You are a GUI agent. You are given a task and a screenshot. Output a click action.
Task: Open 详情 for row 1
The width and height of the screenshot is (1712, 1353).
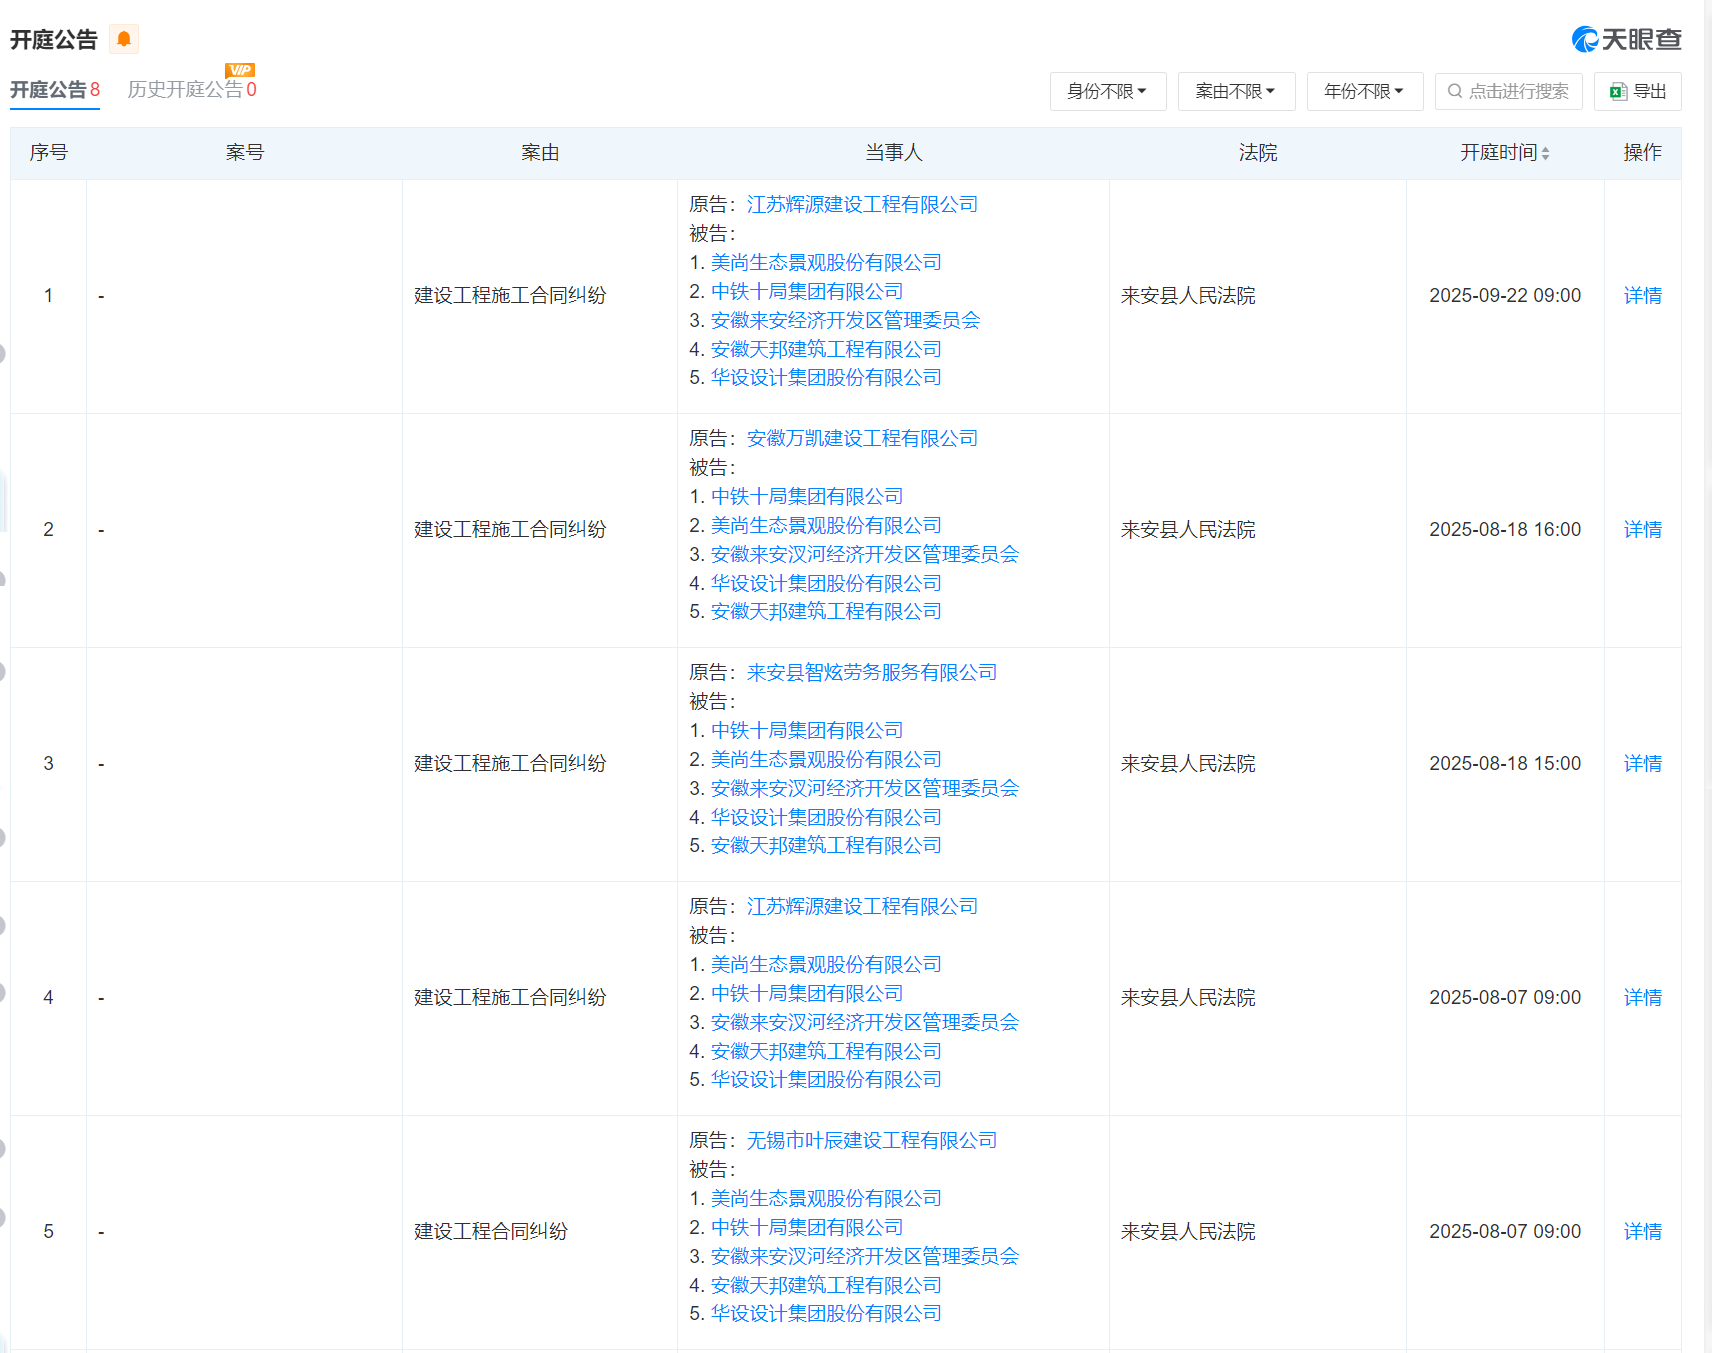(1642, 296)
